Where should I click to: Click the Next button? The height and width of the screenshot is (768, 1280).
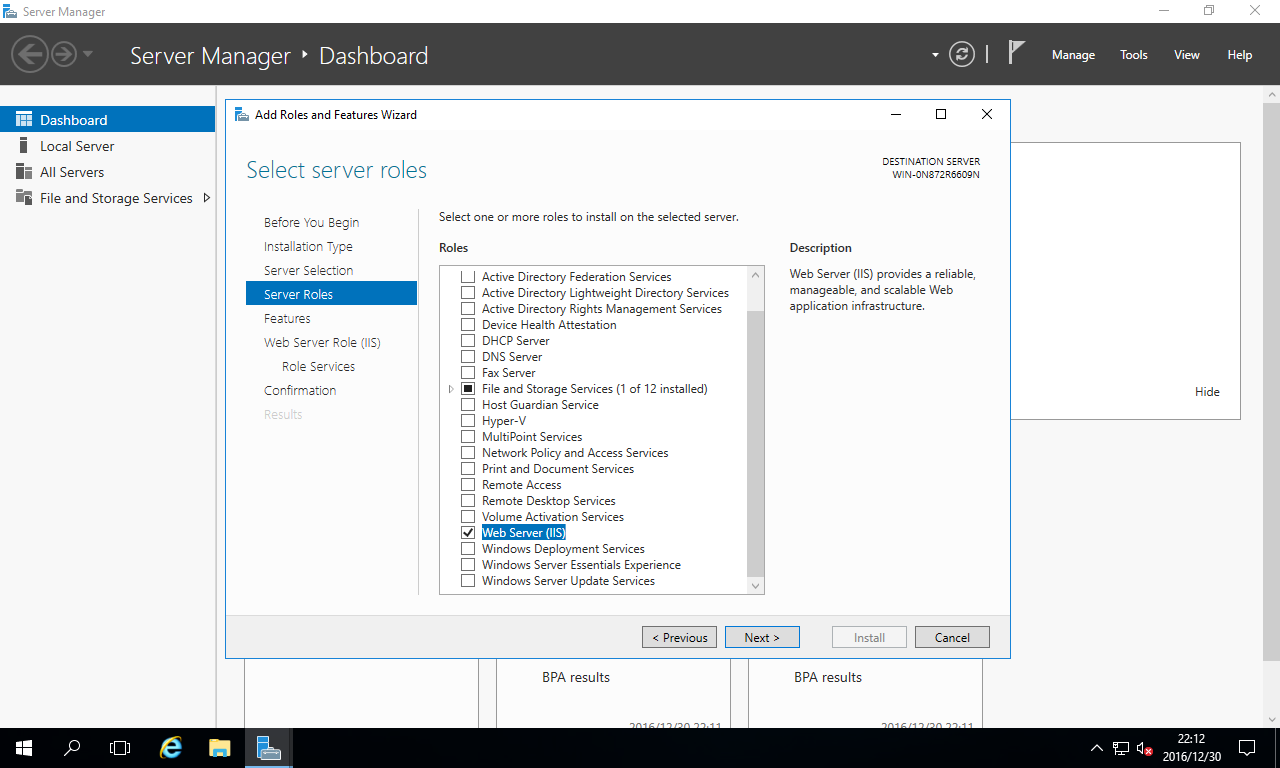(762, 637)
